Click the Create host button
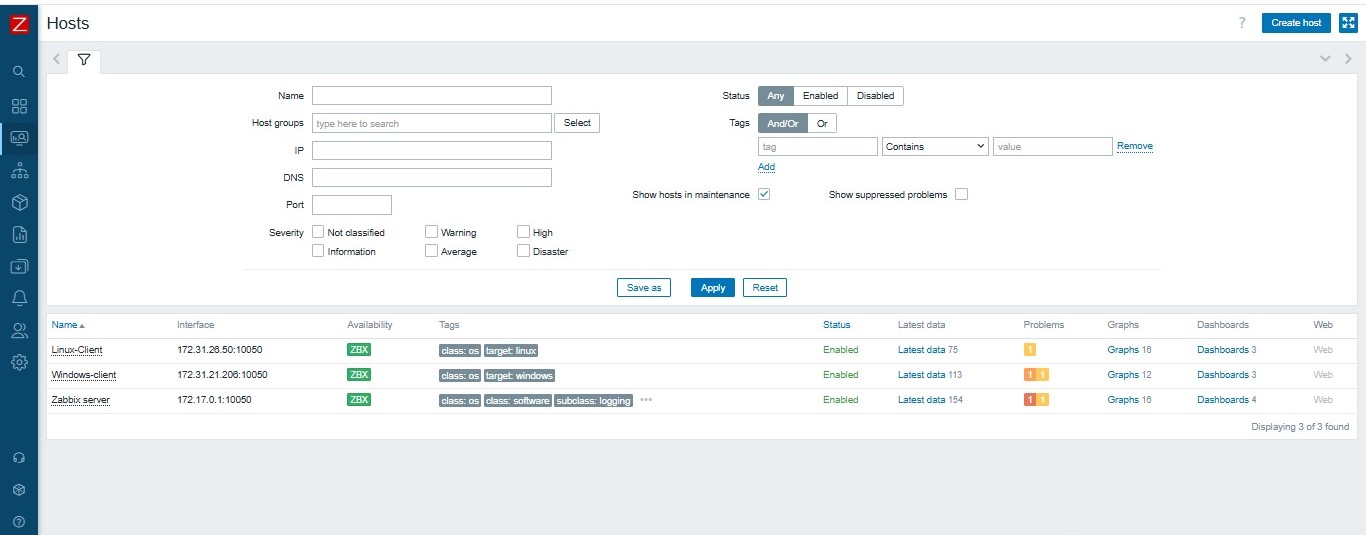The height and width of the screenshot is (535, 1366). (1296, 23)
